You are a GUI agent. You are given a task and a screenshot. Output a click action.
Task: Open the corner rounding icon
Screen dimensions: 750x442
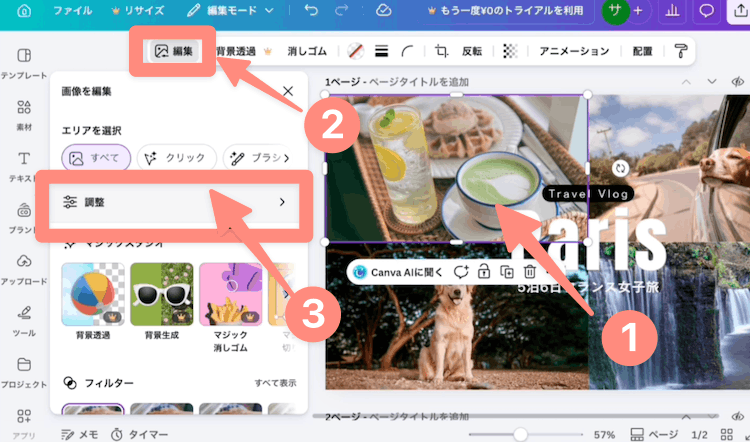pyautogui.click(x=408, y=51)
